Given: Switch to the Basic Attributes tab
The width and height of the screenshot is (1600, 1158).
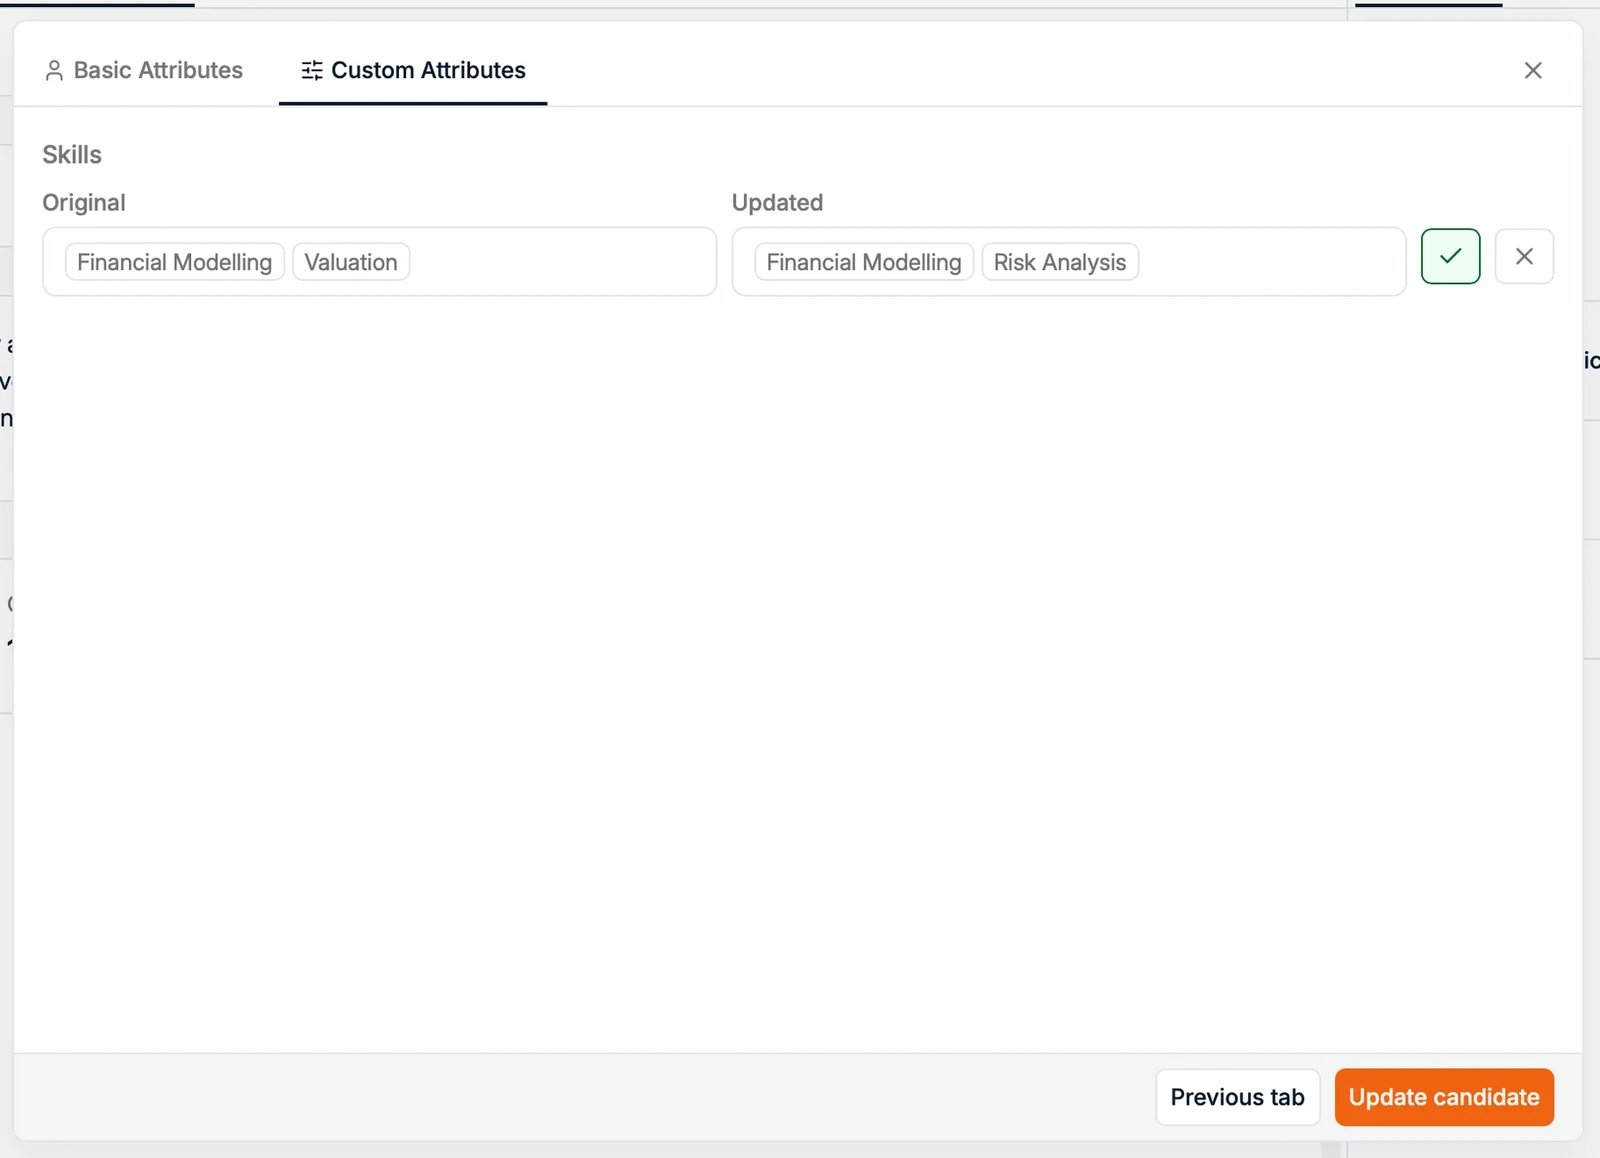Looking at the screenshot, I should [x=144, y=70].
